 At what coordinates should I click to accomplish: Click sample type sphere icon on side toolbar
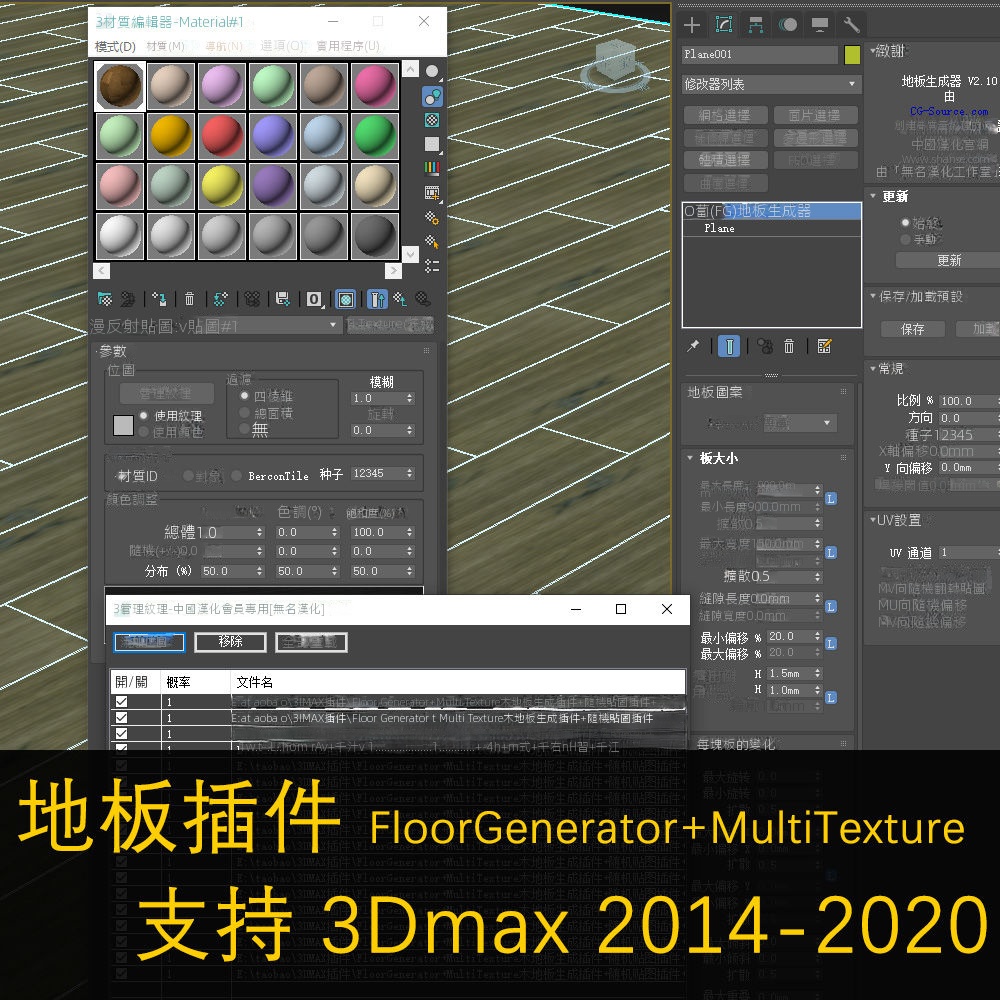tap(432, 72)
